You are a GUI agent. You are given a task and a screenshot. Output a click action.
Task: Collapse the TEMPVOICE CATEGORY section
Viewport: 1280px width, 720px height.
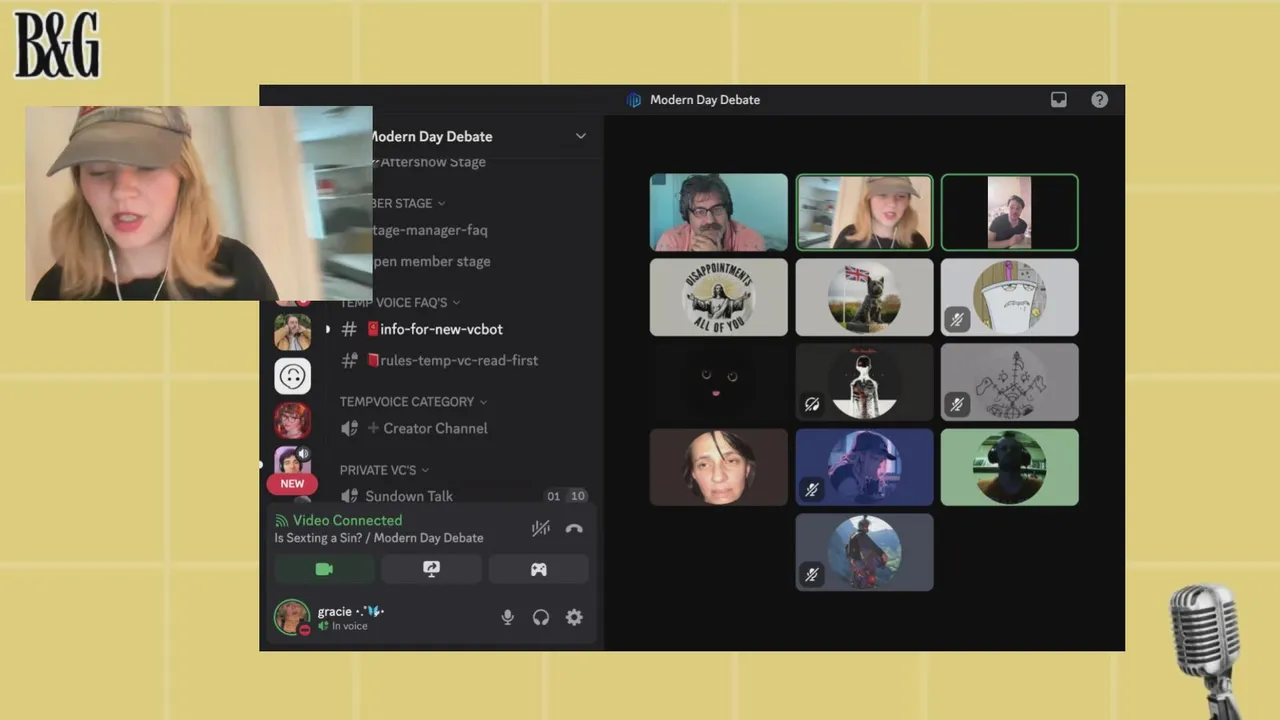point(413,402)
